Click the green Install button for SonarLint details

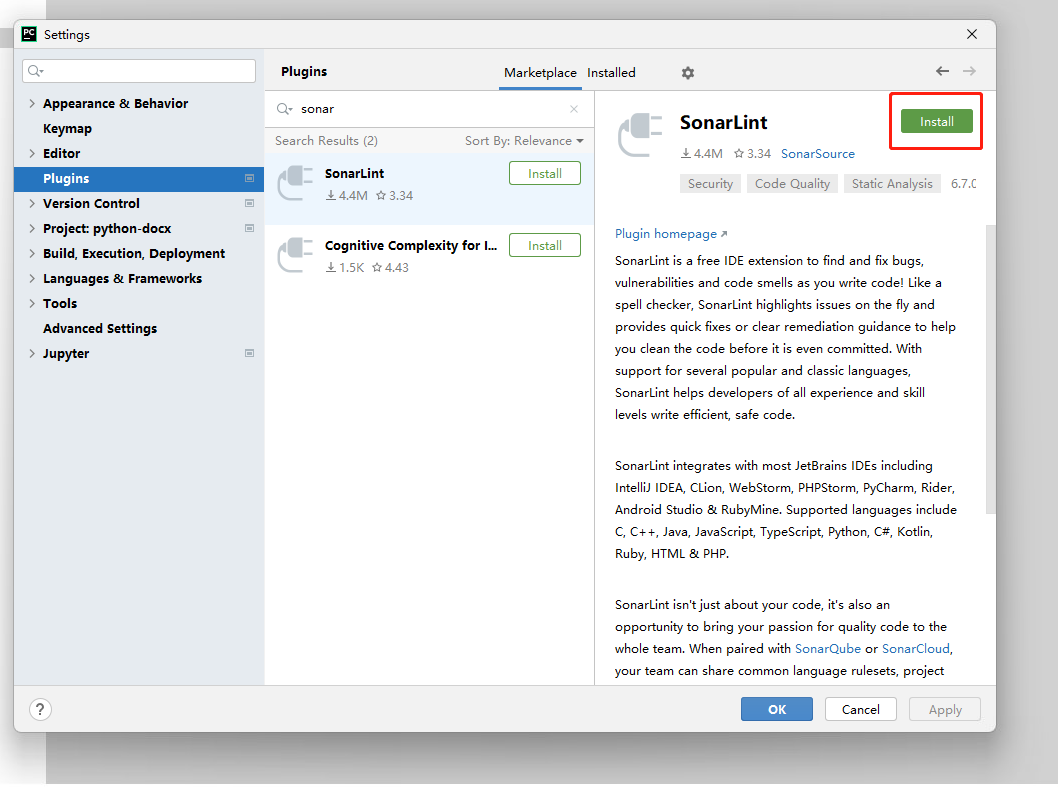[936, 122]
